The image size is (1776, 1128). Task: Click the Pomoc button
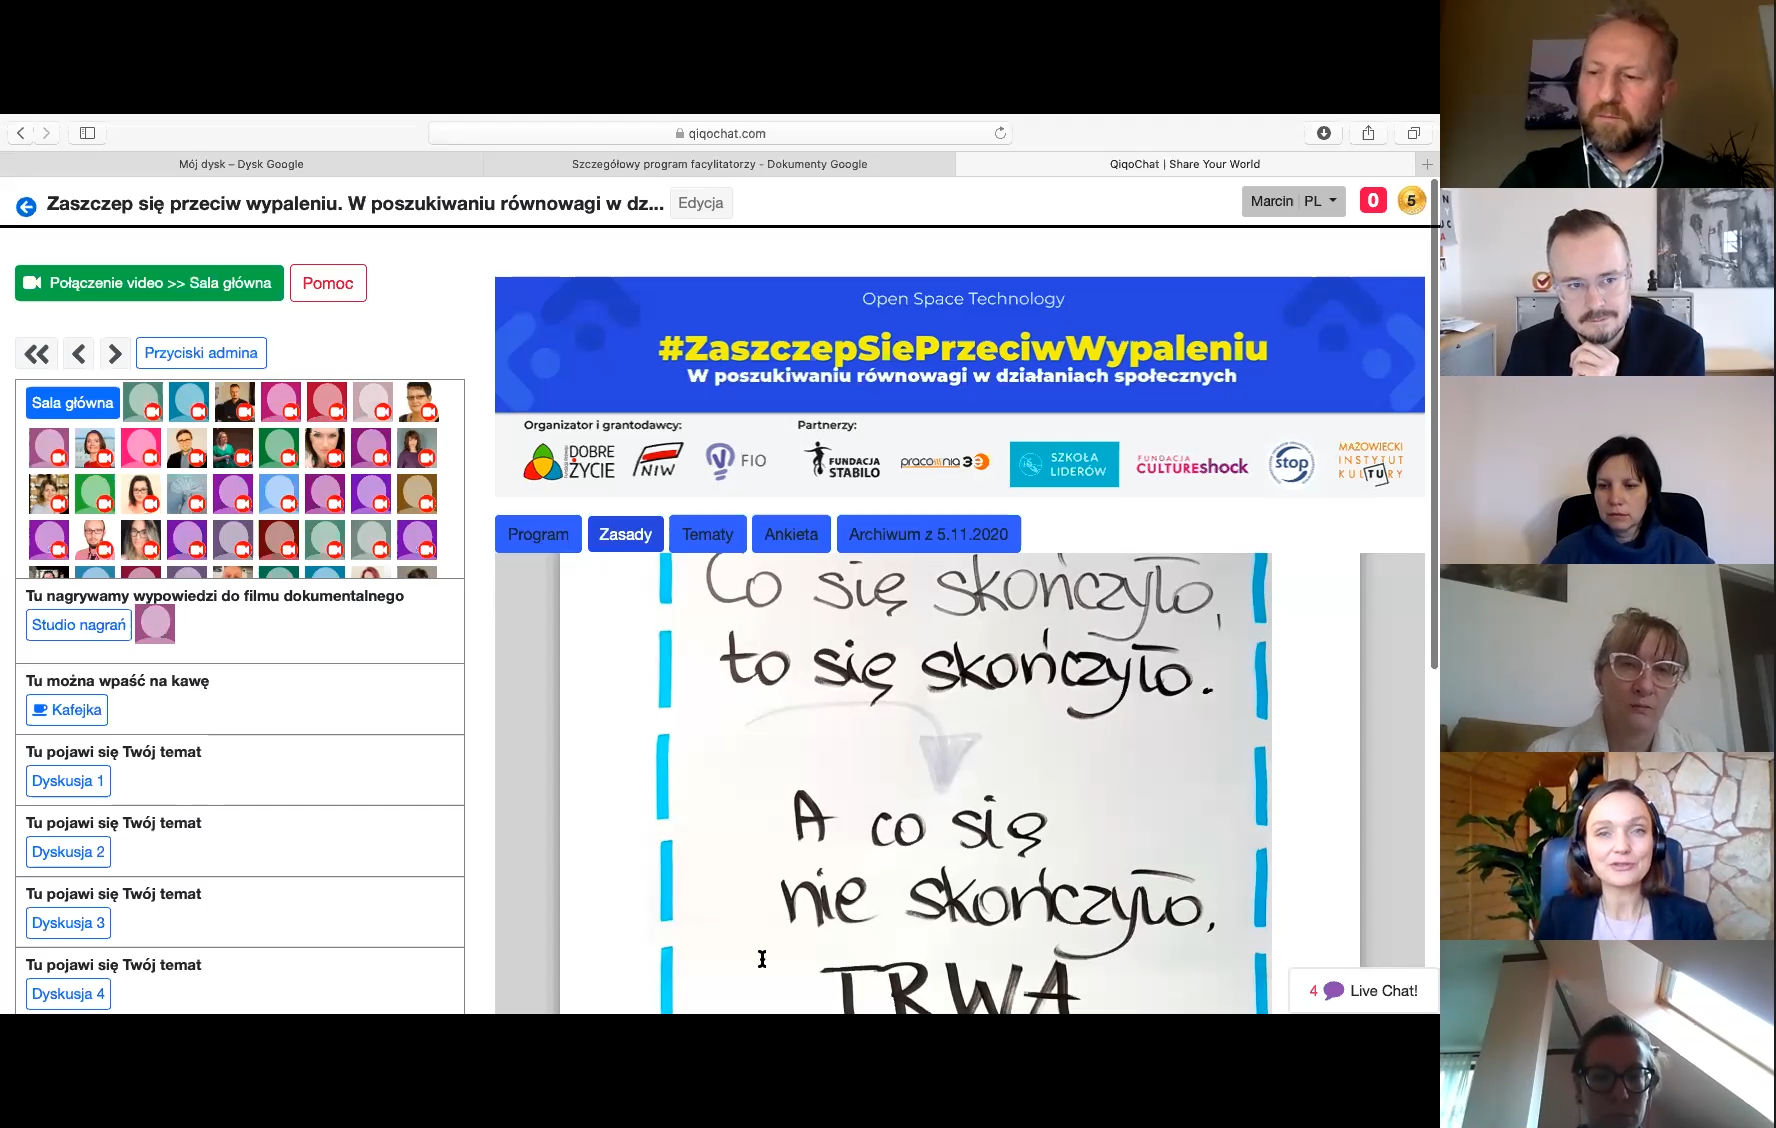[x=328, y=283]
